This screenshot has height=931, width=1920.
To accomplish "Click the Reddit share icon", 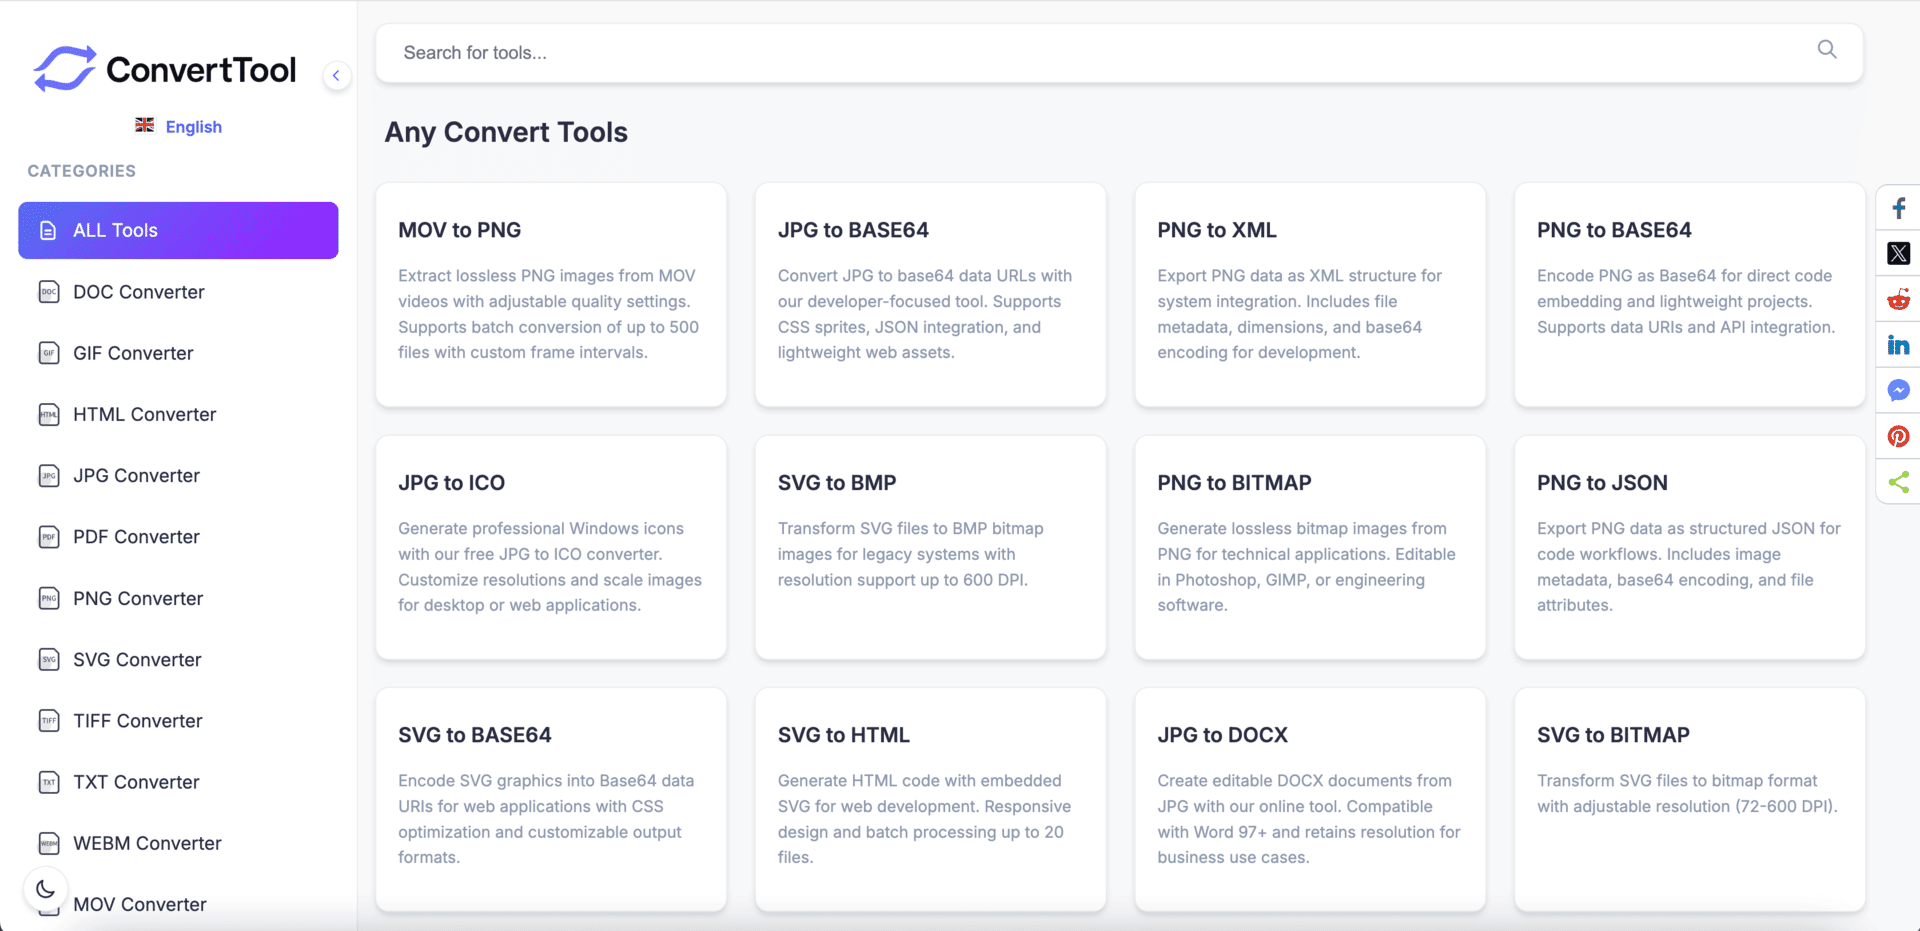I will [1898, 300].
